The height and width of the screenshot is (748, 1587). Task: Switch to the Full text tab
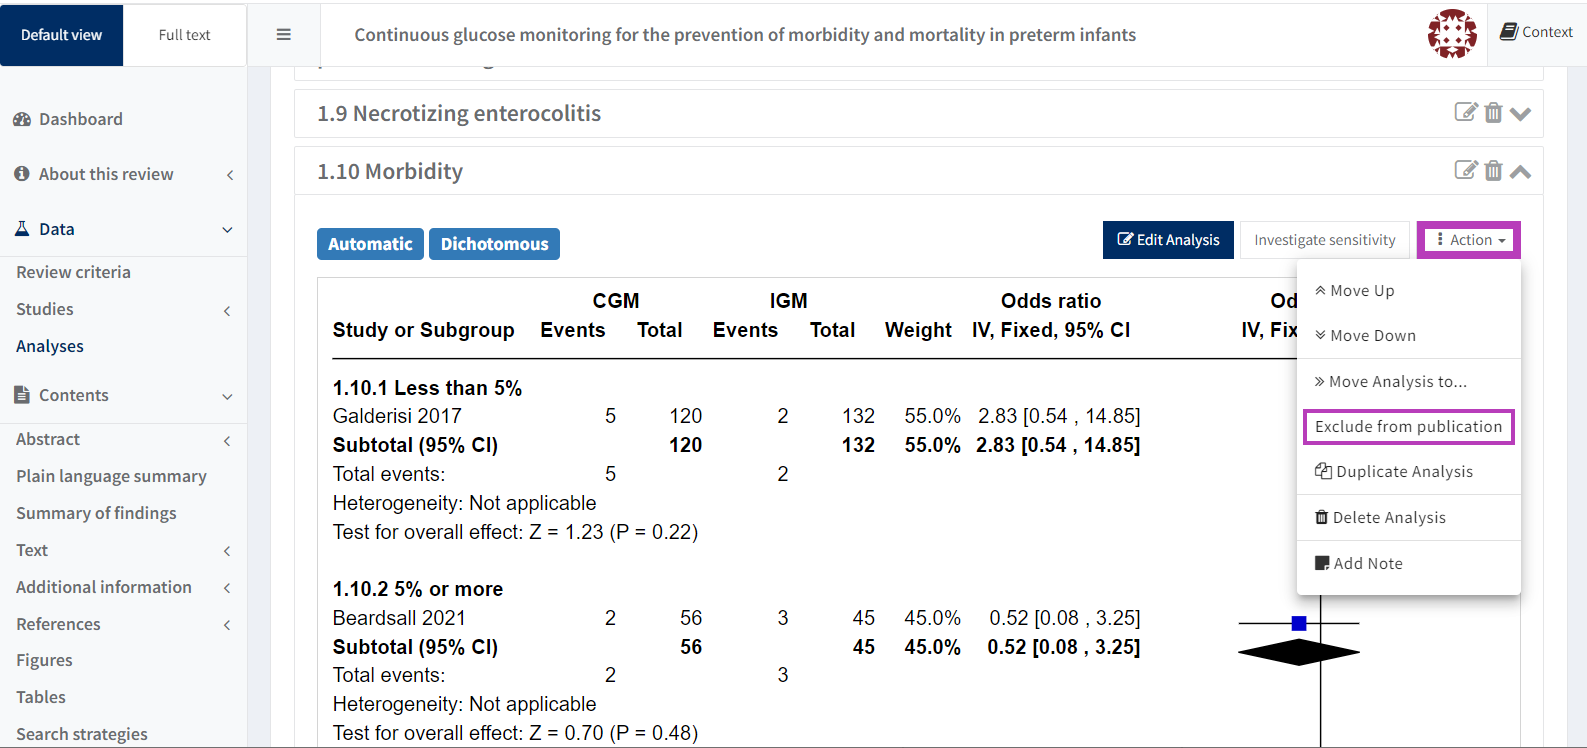(184, 35)
